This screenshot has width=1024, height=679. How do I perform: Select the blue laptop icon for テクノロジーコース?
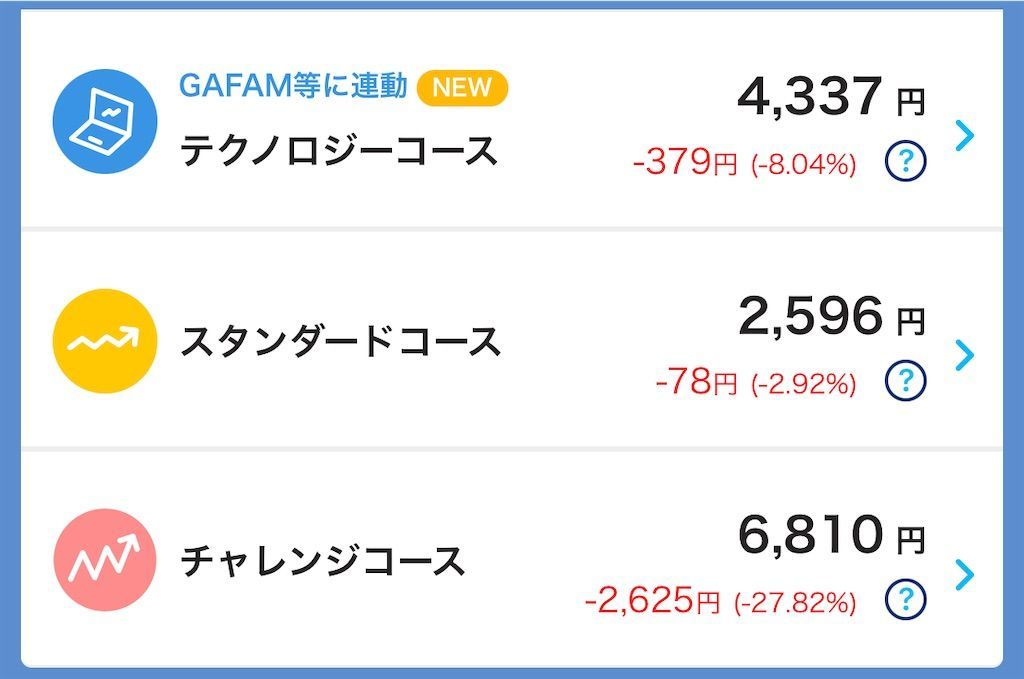click(x=104, y=120)
